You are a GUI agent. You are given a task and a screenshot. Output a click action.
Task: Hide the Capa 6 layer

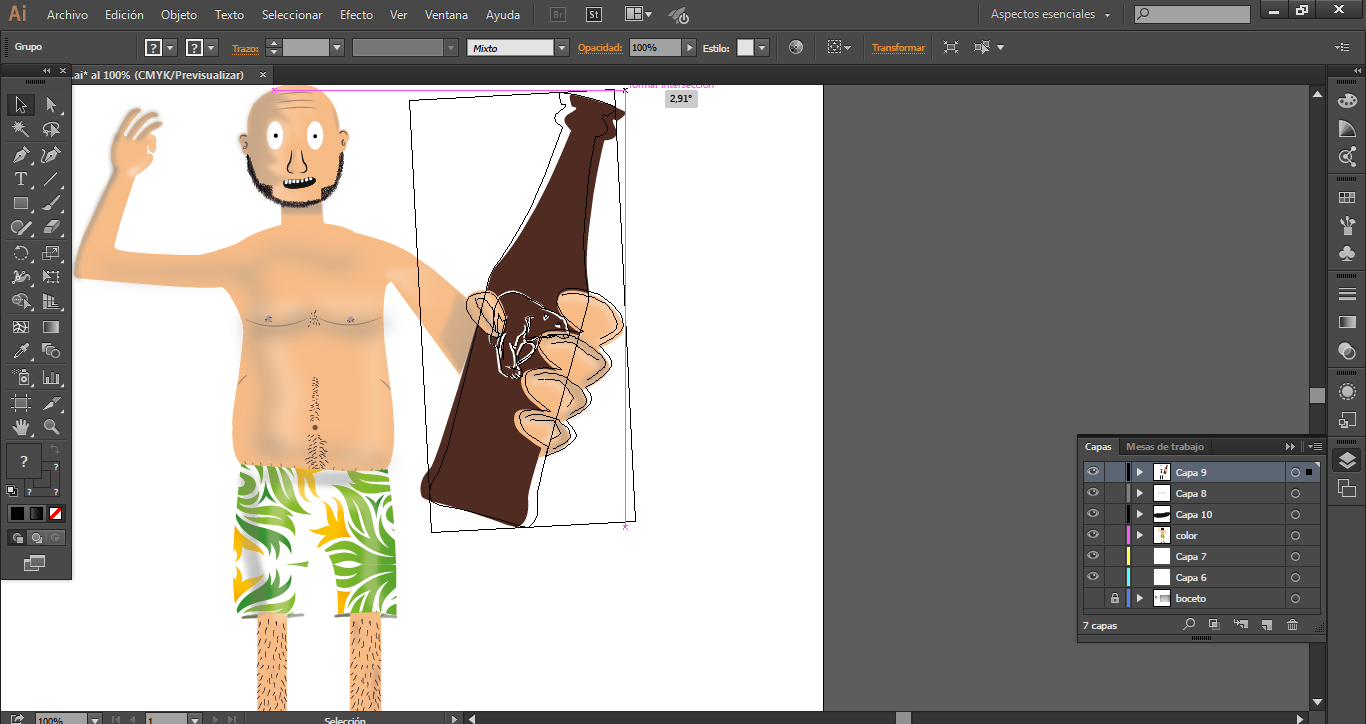[x=1093, y=577]
